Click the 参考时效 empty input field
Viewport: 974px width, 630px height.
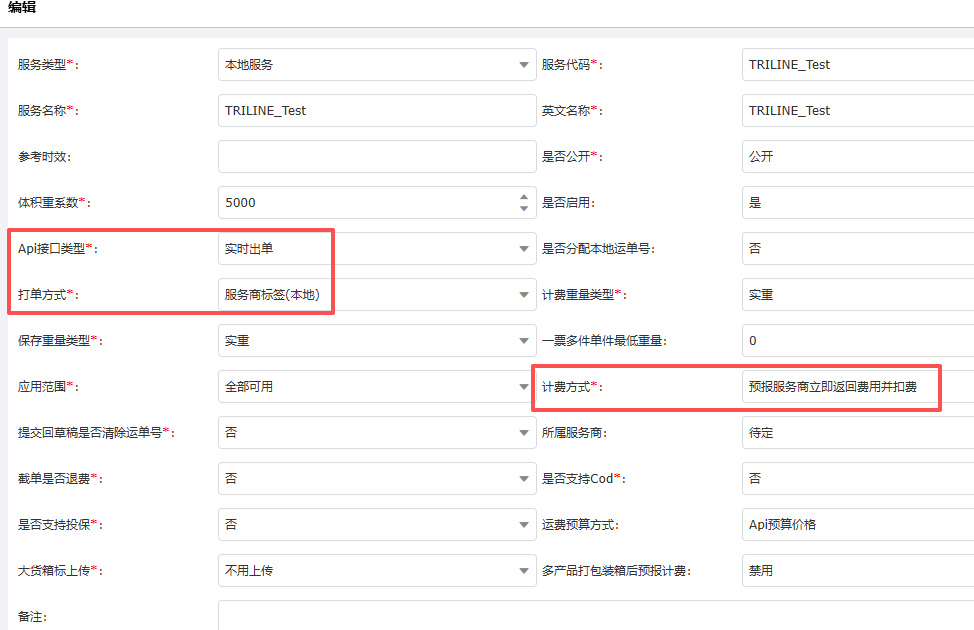pyautogui.click(x=377, y=157)
